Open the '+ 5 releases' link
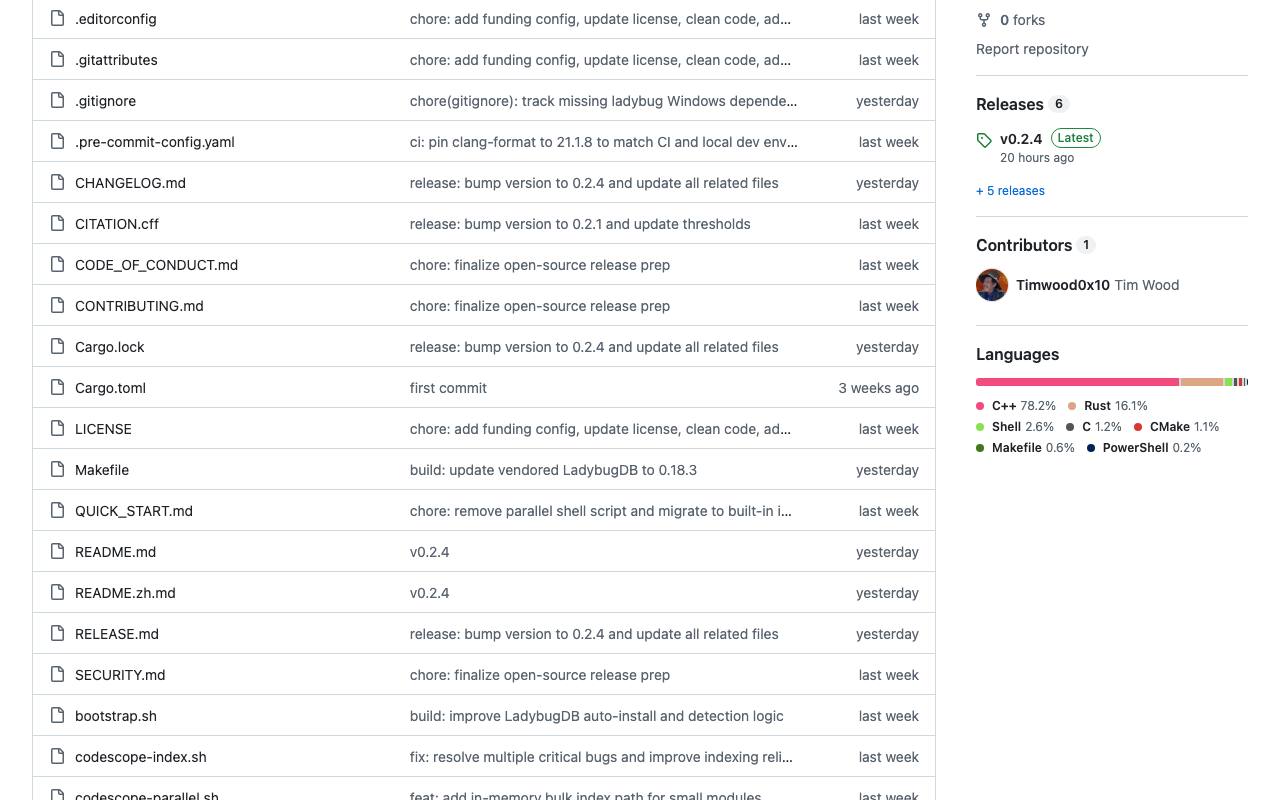 (1010, 191)
